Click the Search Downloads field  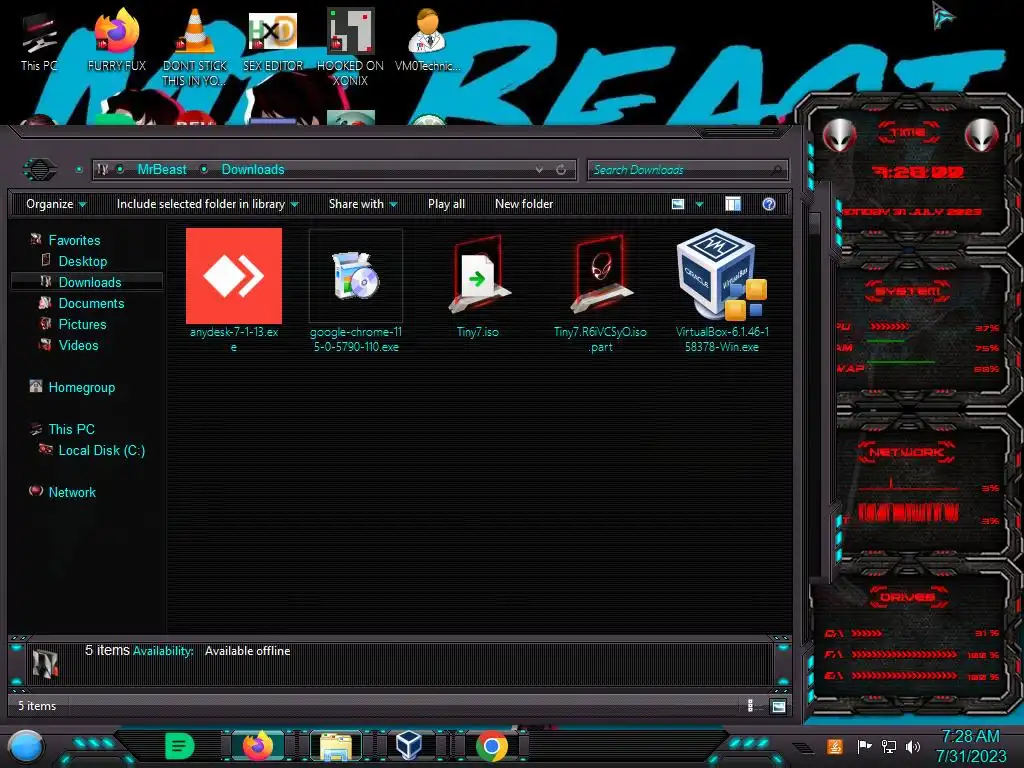pyautogui.click(x=687, y=170)
